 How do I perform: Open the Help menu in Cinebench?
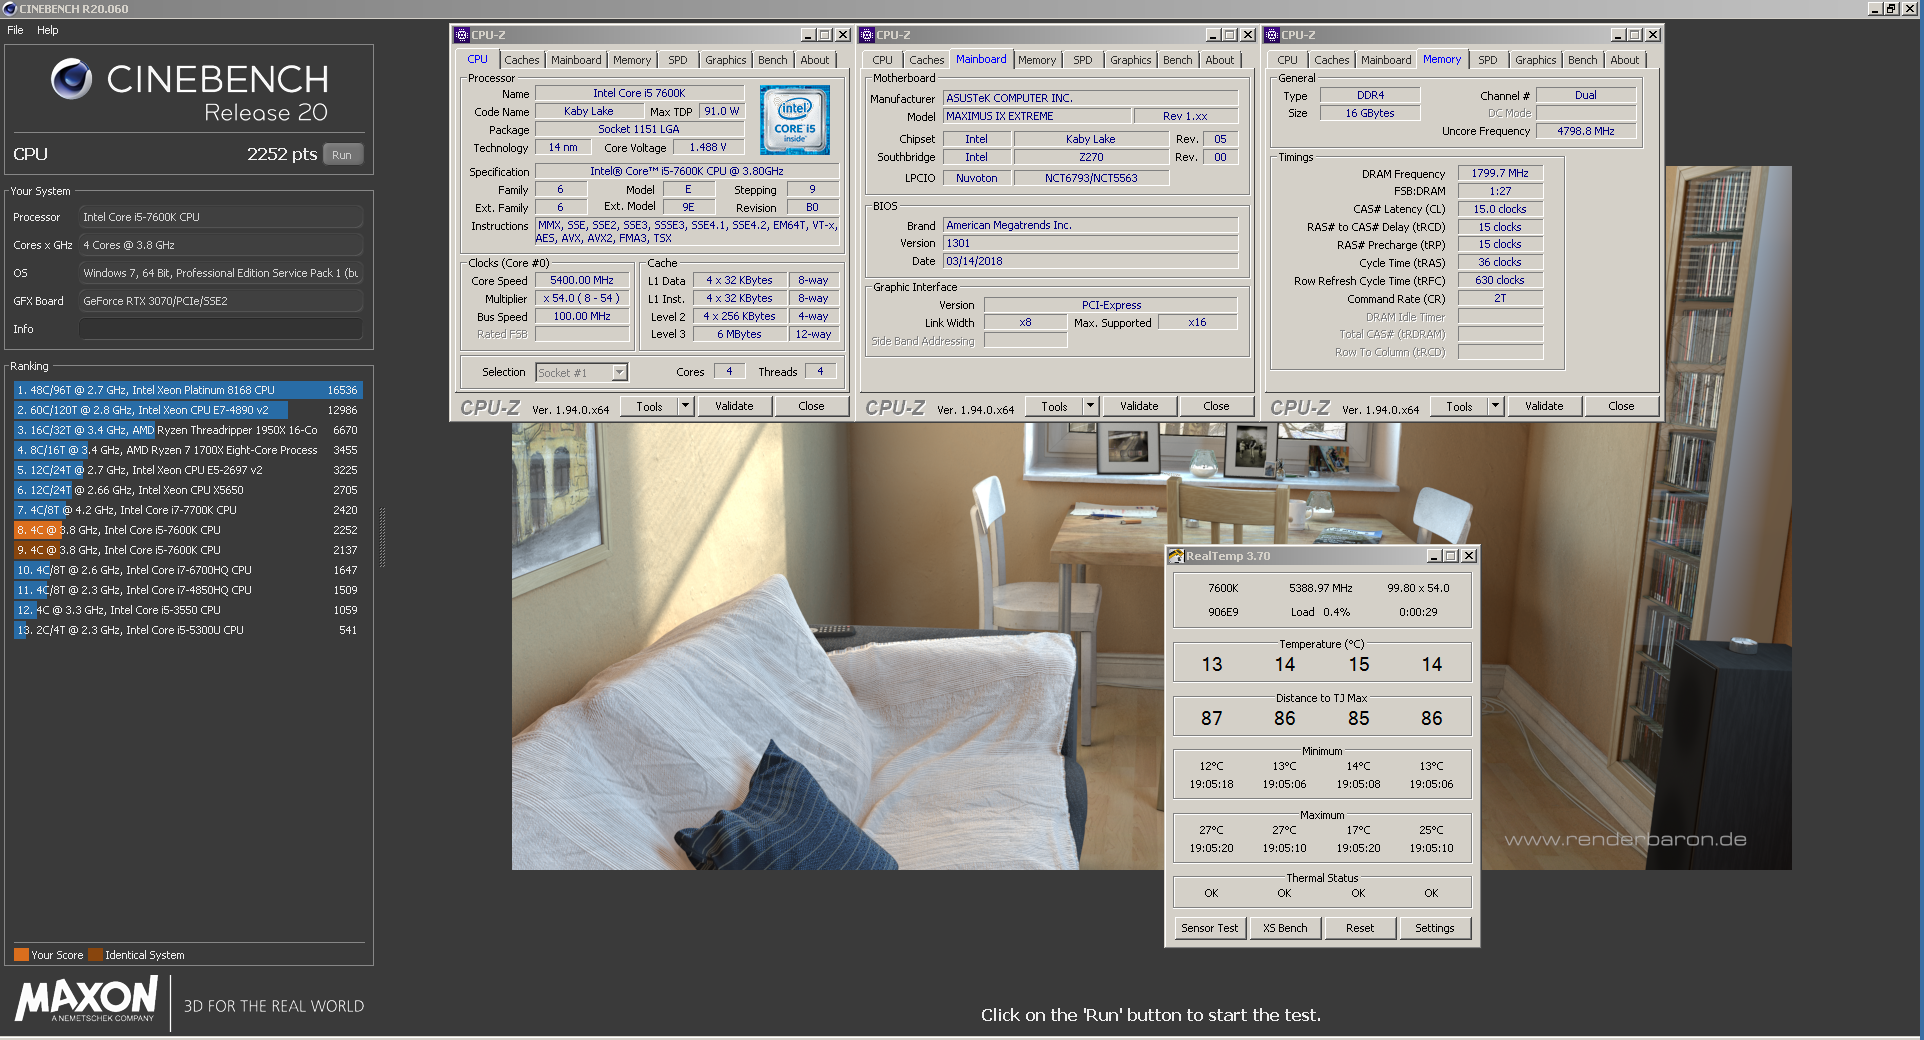(x=48, y=30)
